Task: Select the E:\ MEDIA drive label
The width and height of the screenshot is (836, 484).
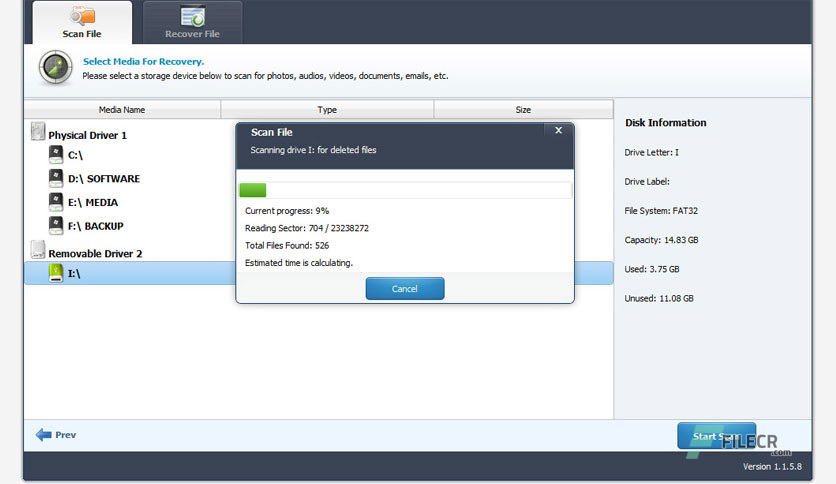Action: pos(93,203)
